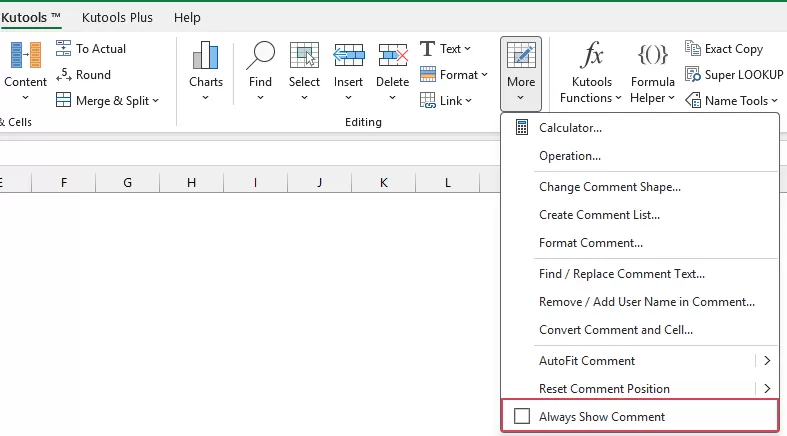Click the To Actual button label

point(101,49)
